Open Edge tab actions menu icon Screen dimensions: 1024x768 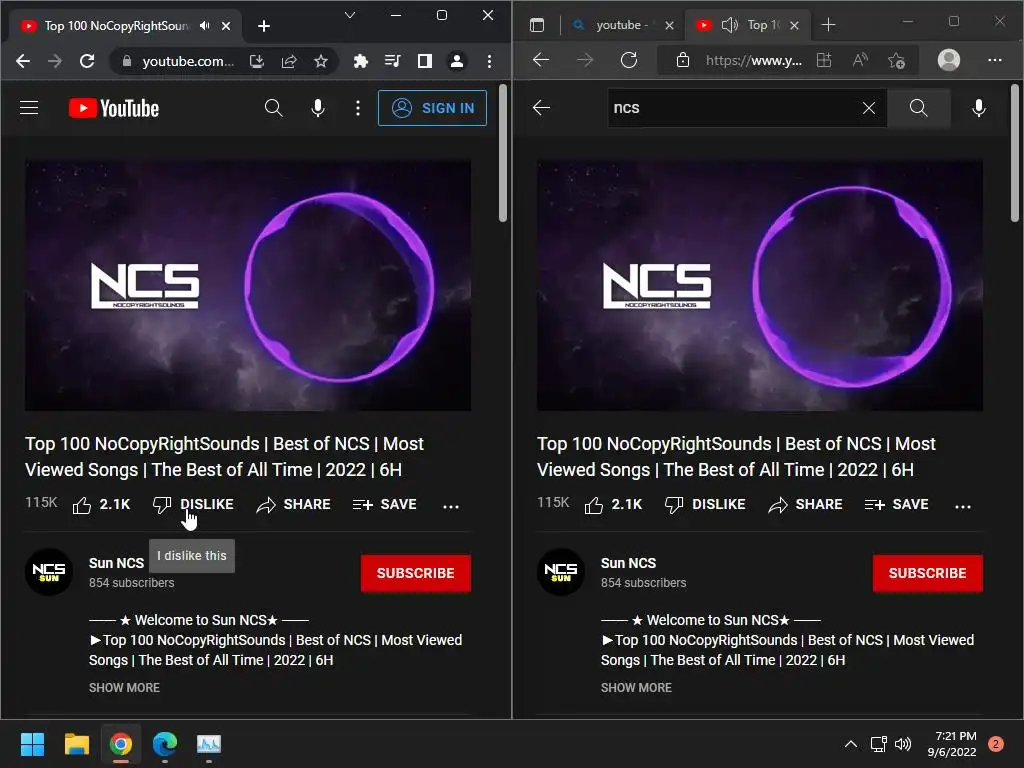[x=537, y=25]
